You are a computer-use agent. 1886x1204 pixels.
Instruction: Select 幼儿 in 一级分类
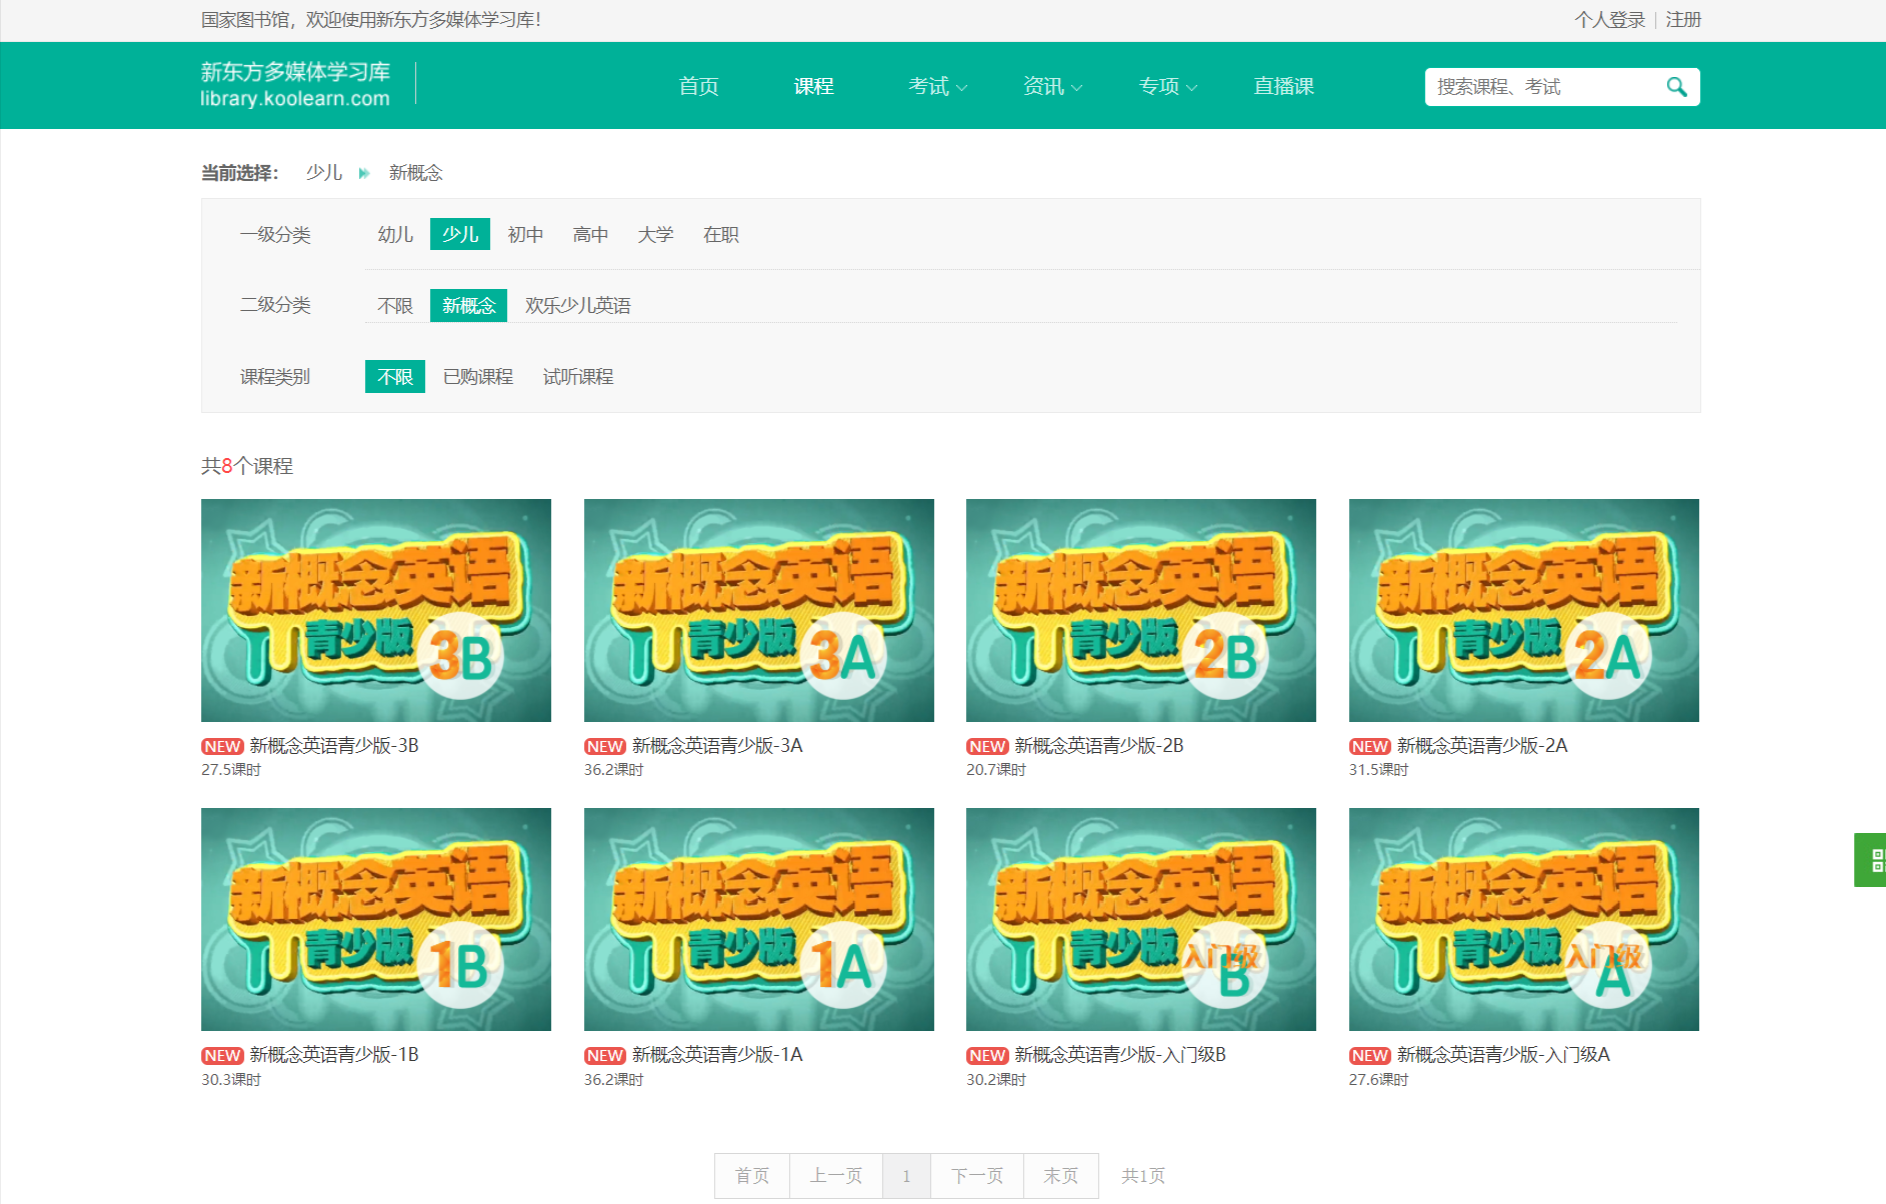395,234
